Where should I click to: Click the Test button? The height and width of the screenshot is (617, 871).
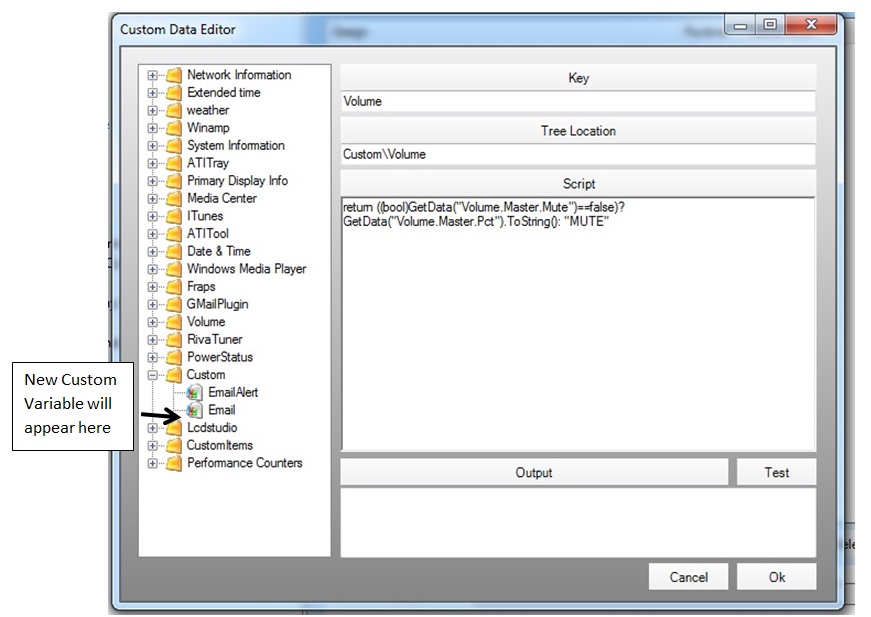click(x=776, y=473)
